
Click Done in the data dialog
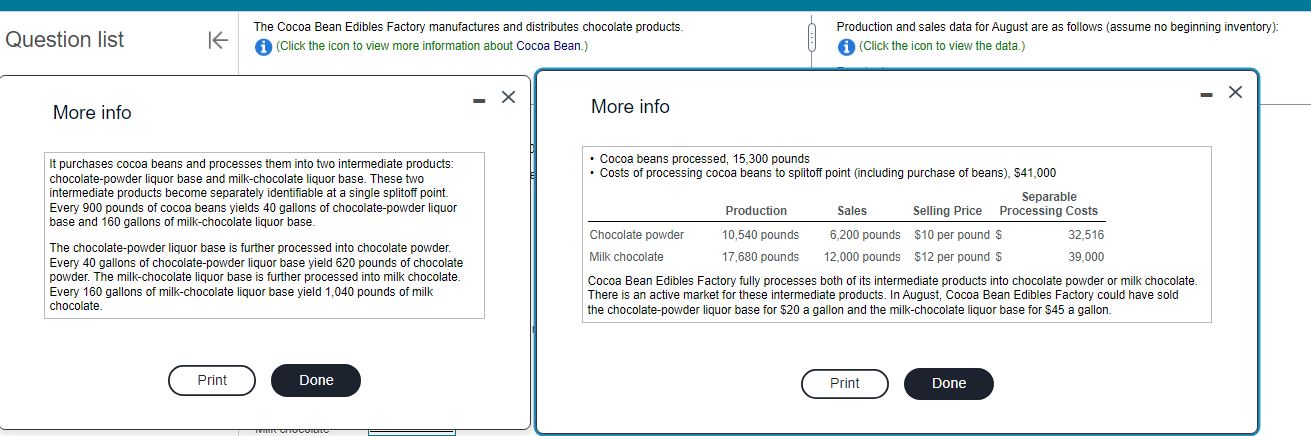[949, 384]
